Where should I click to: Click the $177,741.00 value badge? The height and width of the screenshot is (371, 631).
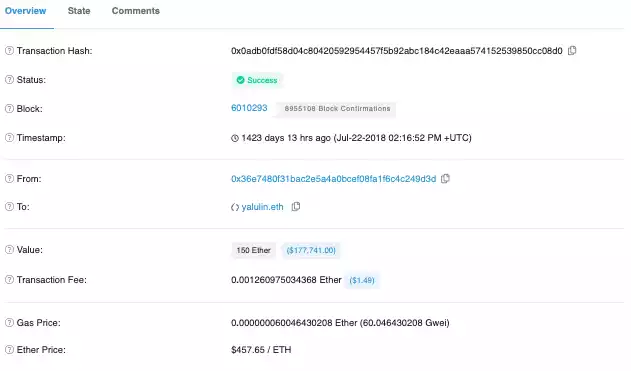click(311, 250)
